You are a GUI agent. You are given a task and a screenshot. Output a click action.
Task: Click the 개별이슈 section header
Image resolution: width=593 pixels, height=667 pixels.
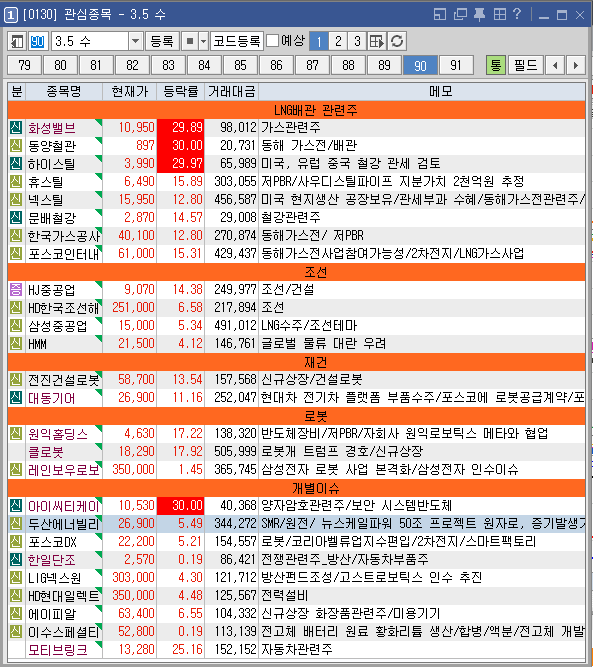296,487
